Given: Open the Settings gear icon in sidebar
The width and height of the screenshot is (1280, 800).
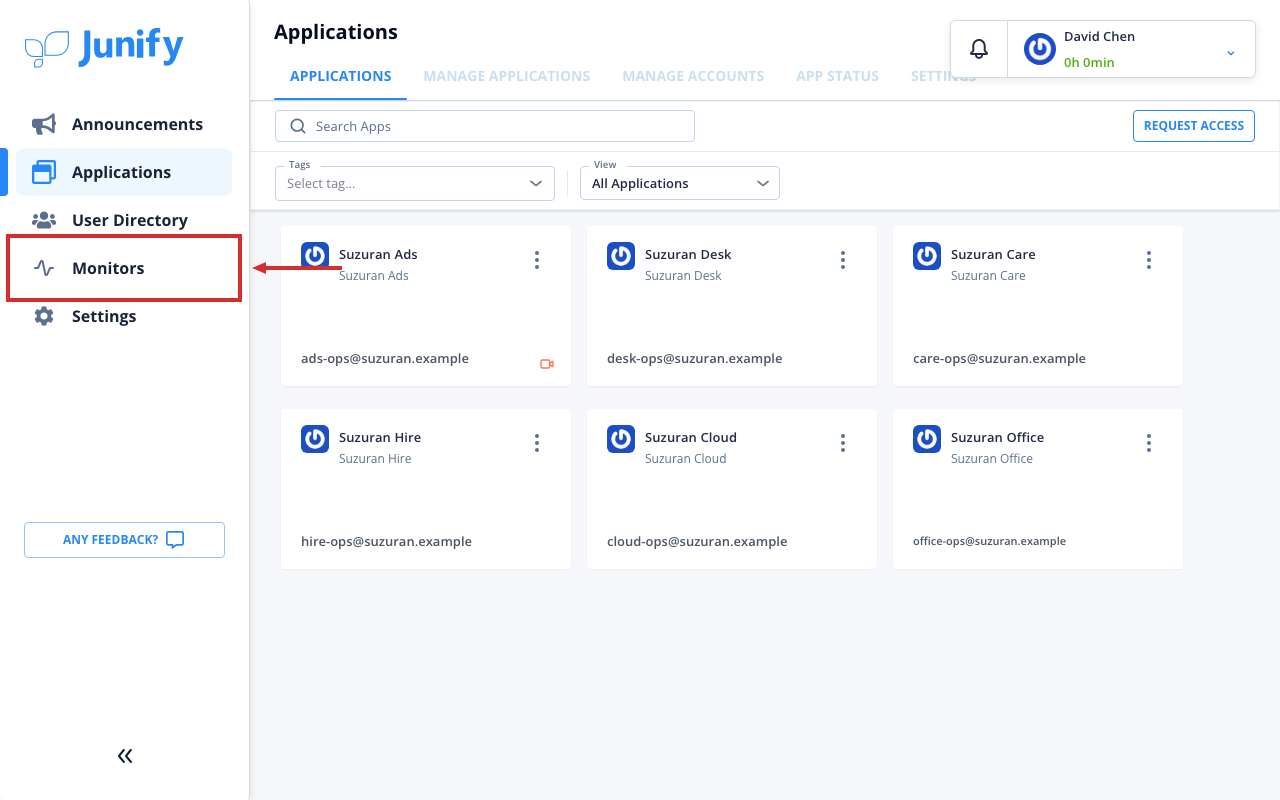Looking at the screenshot, I should (44, 316).
